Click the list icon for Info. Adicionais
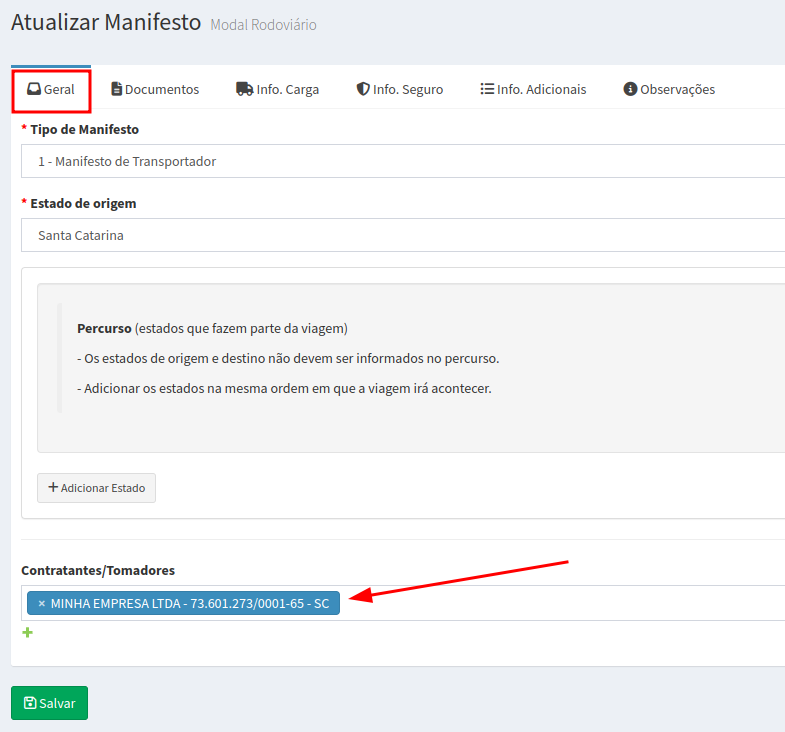785x732 pixels. tap(487, 89)
